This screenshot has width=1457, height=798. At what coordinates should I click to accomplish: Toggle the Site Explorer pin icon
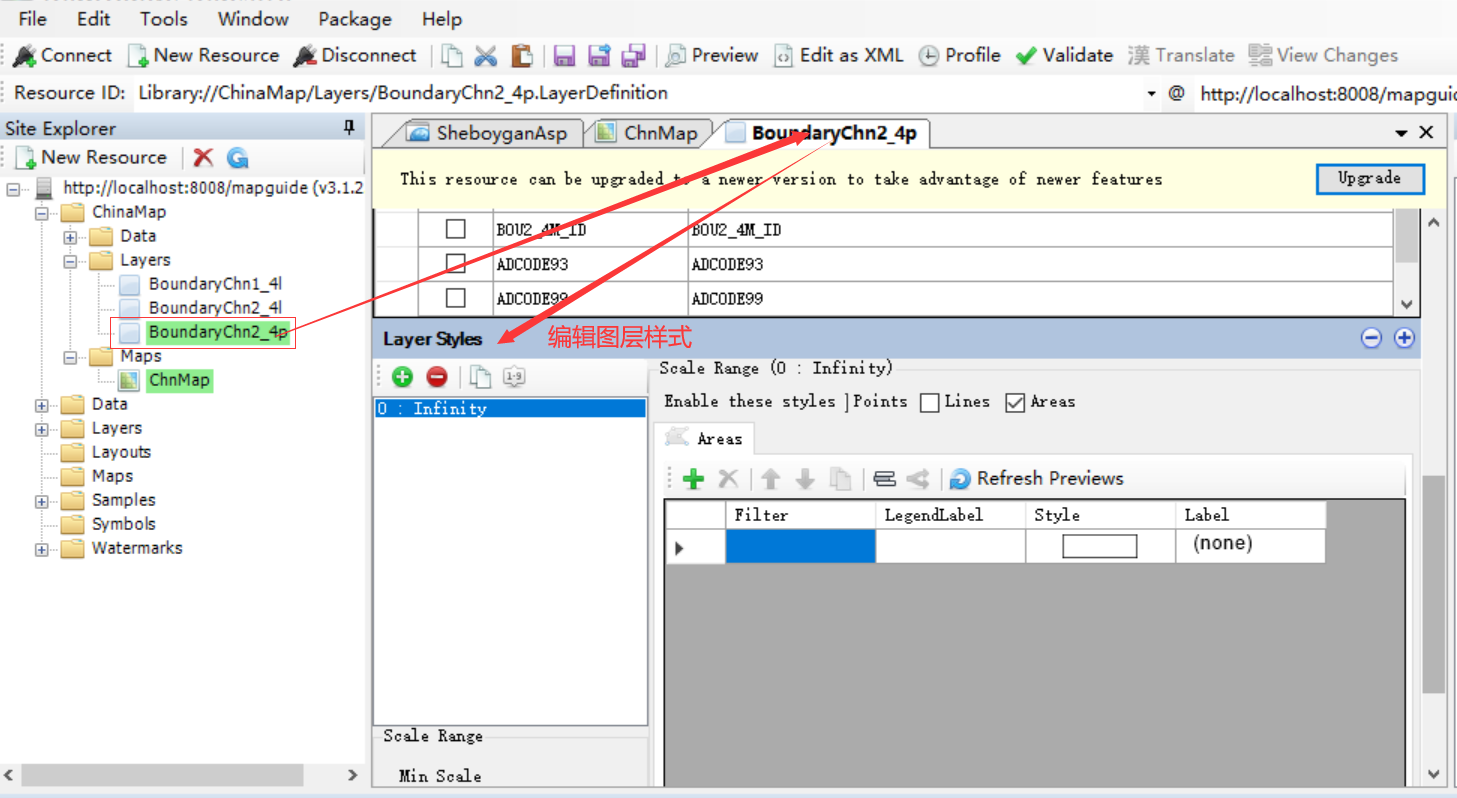tap(349, 128)
